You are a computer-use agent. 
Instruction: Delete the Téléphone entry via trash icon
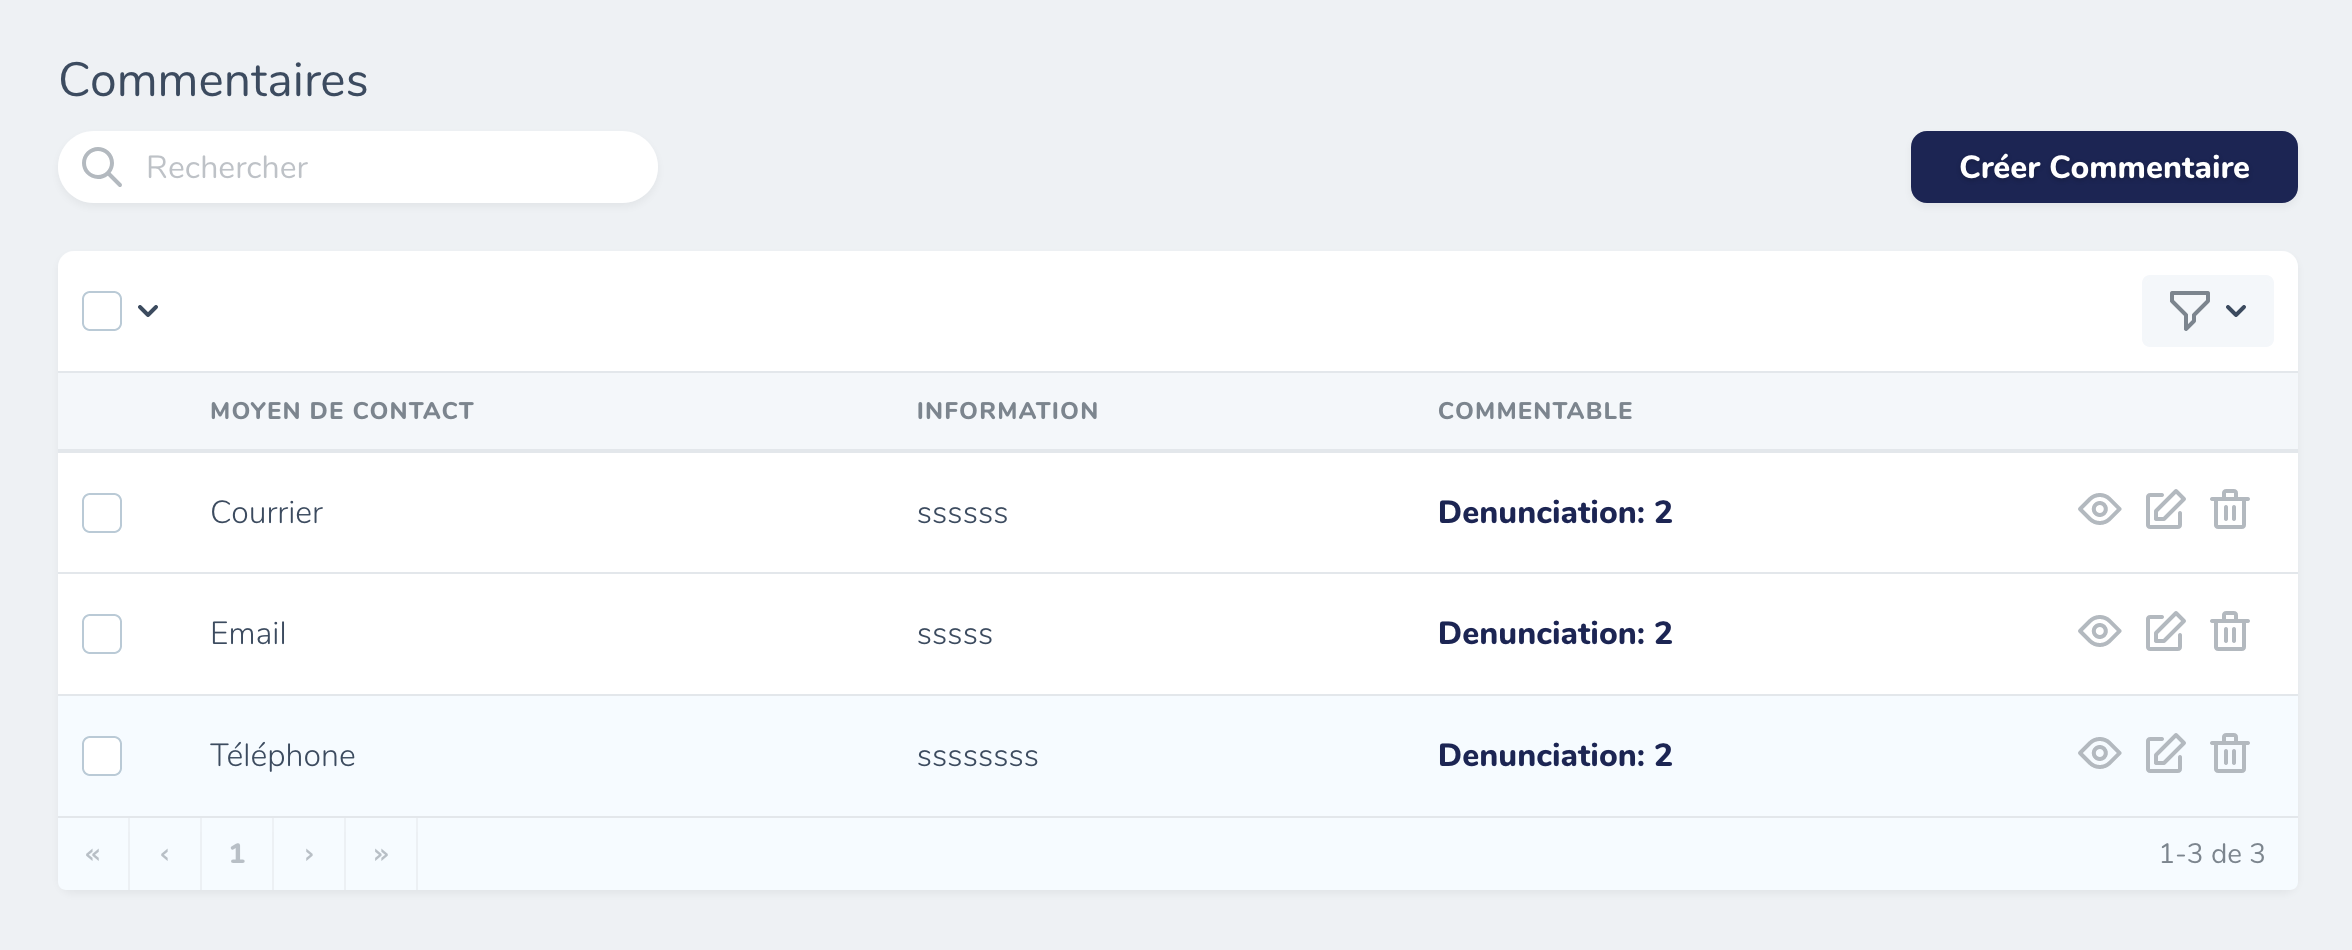pos(2230,755)
